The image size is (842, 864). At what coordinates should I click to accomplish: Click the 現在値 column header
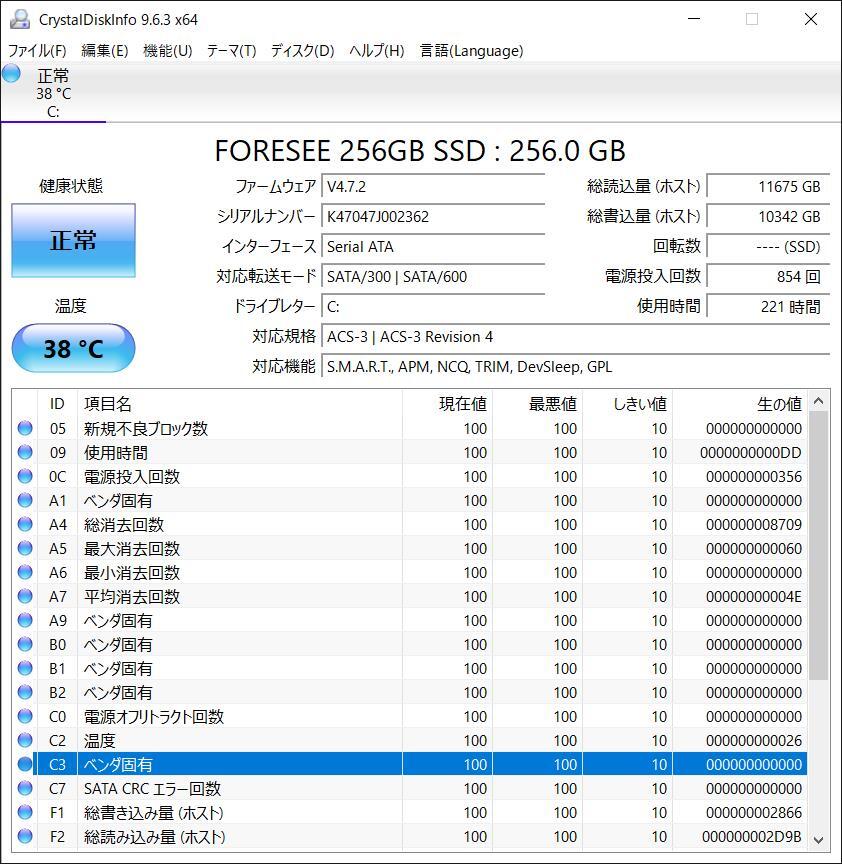pos(447,404)
